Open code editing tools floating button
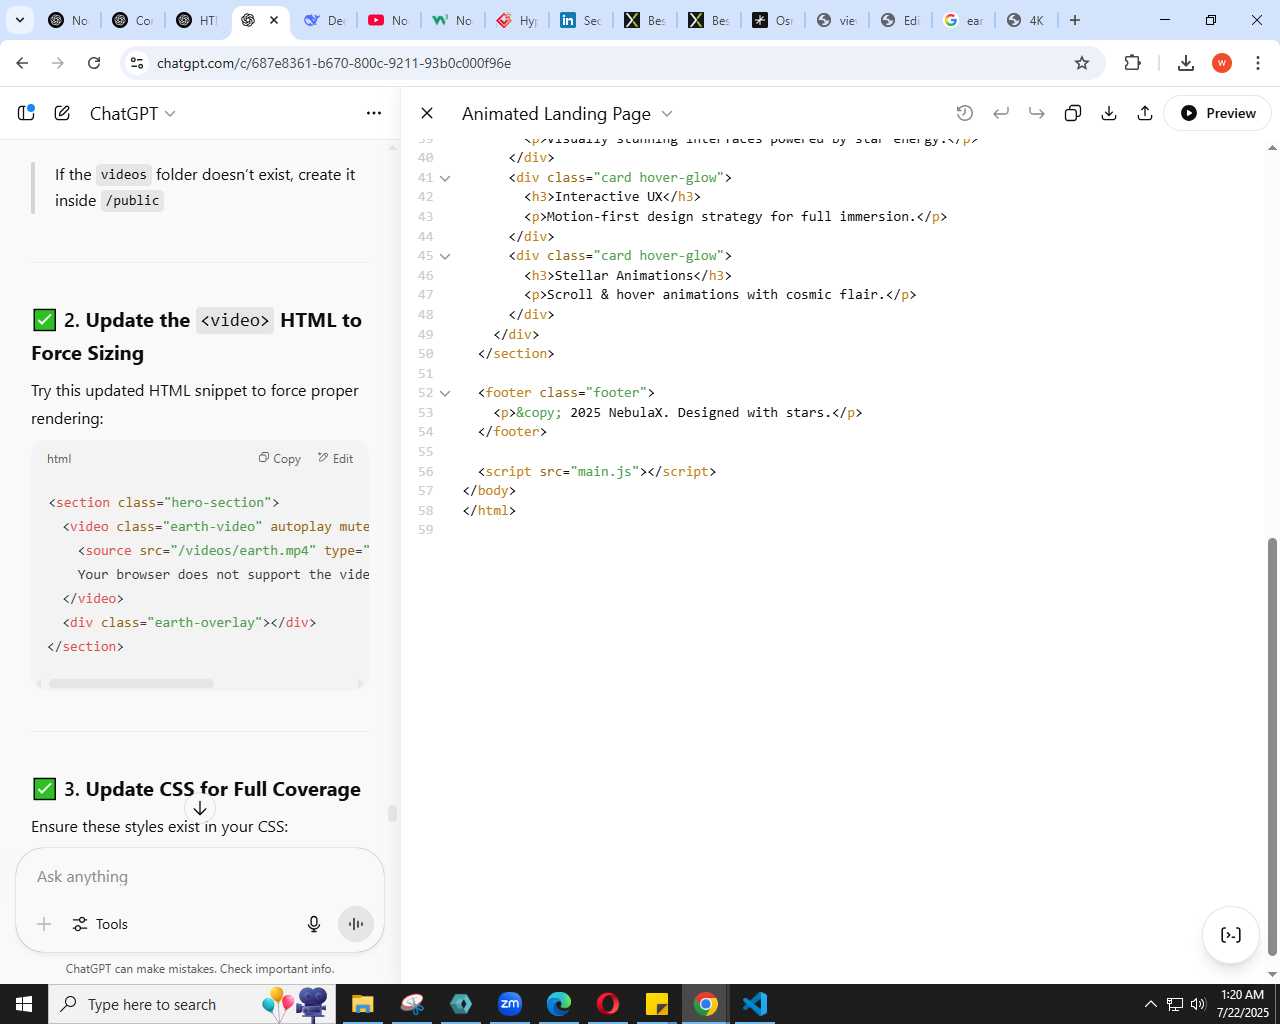 (1231, 935)
